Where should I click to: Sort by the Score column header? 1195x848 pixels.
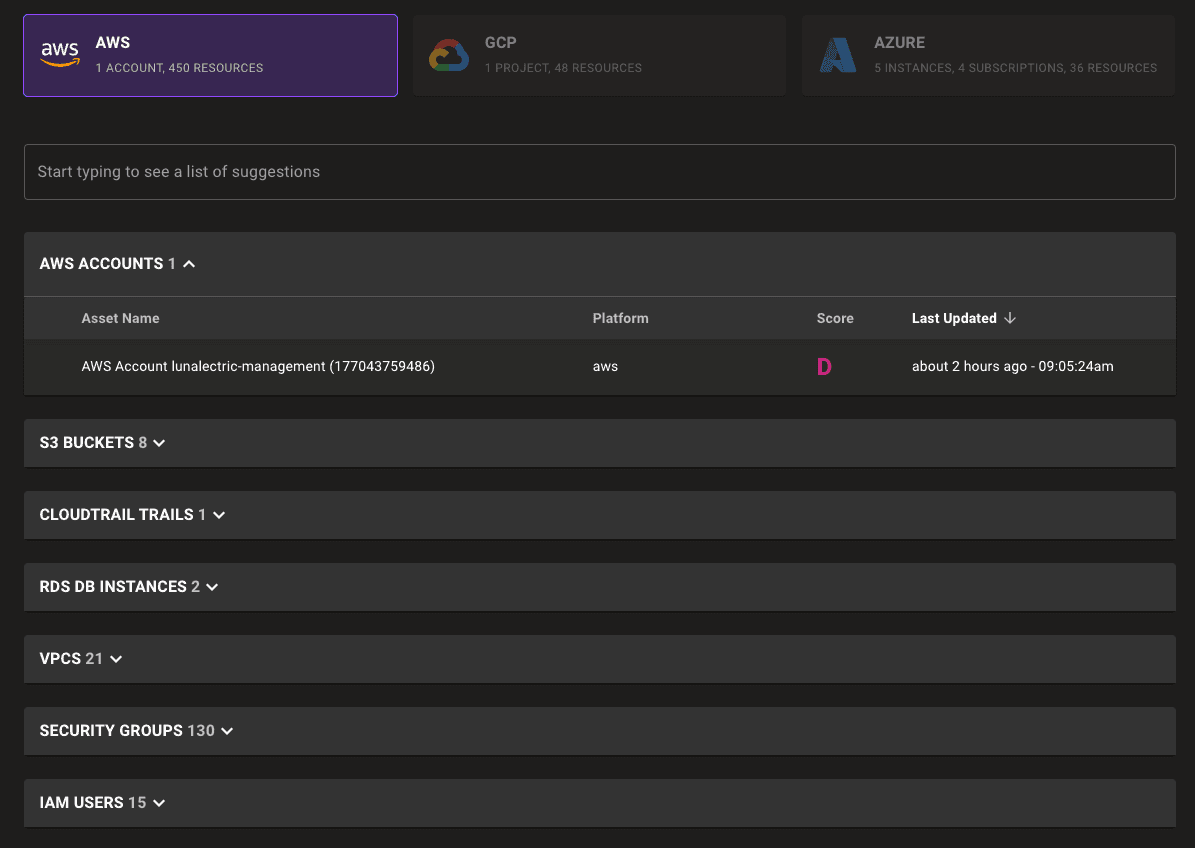[834, 318]
